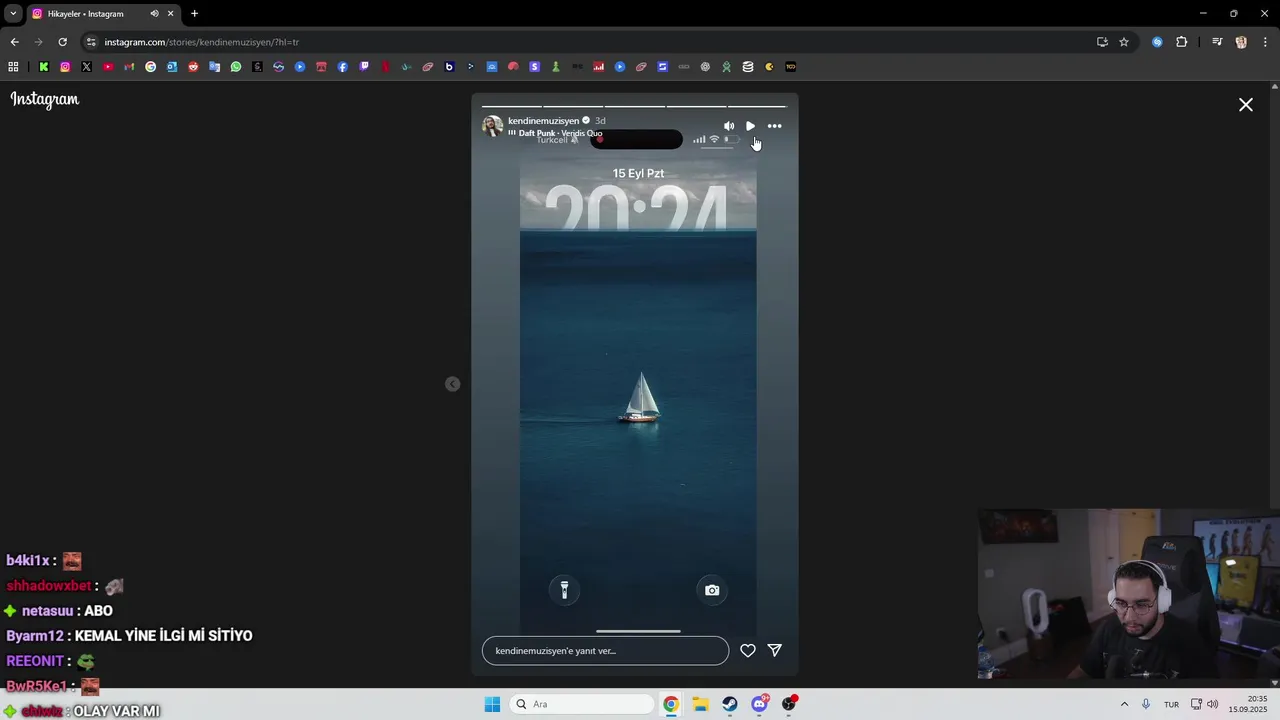Like the story with the heart icon
The width and height of the screenshot is (1280, 720).
coord(748,650)
